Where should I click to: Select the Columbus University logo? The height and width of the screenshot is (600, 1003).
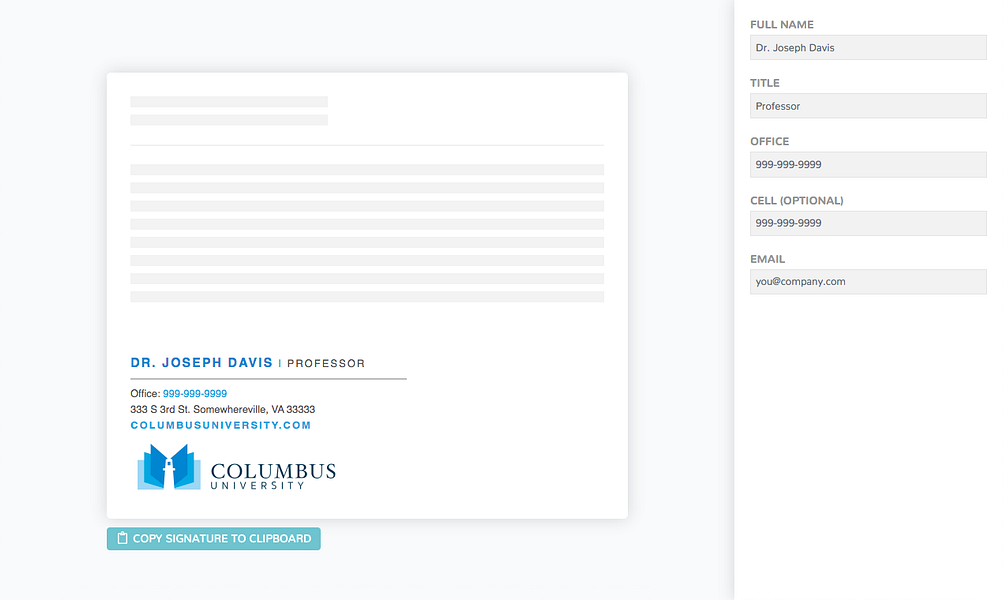[235, 470]
